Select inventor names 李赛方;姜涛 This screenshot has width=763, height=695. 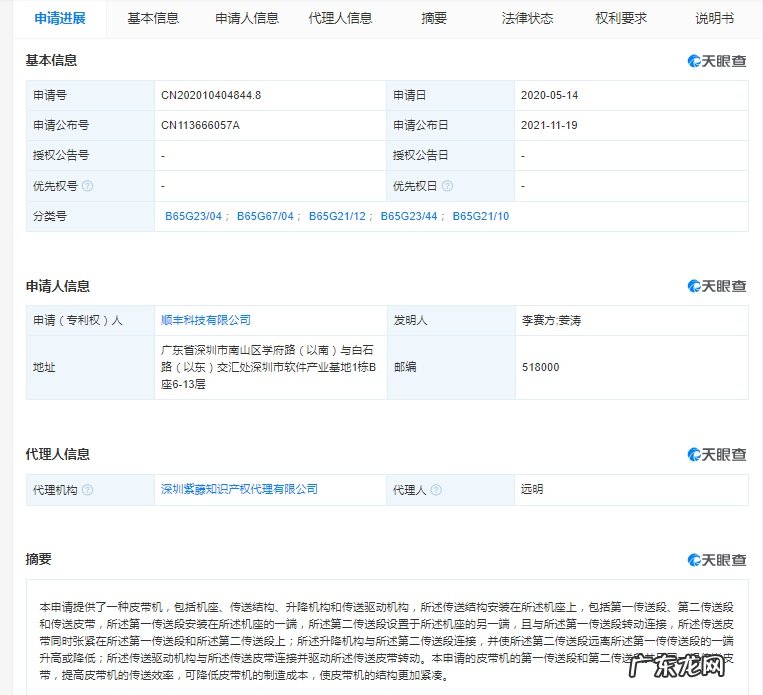coord(551,320)
